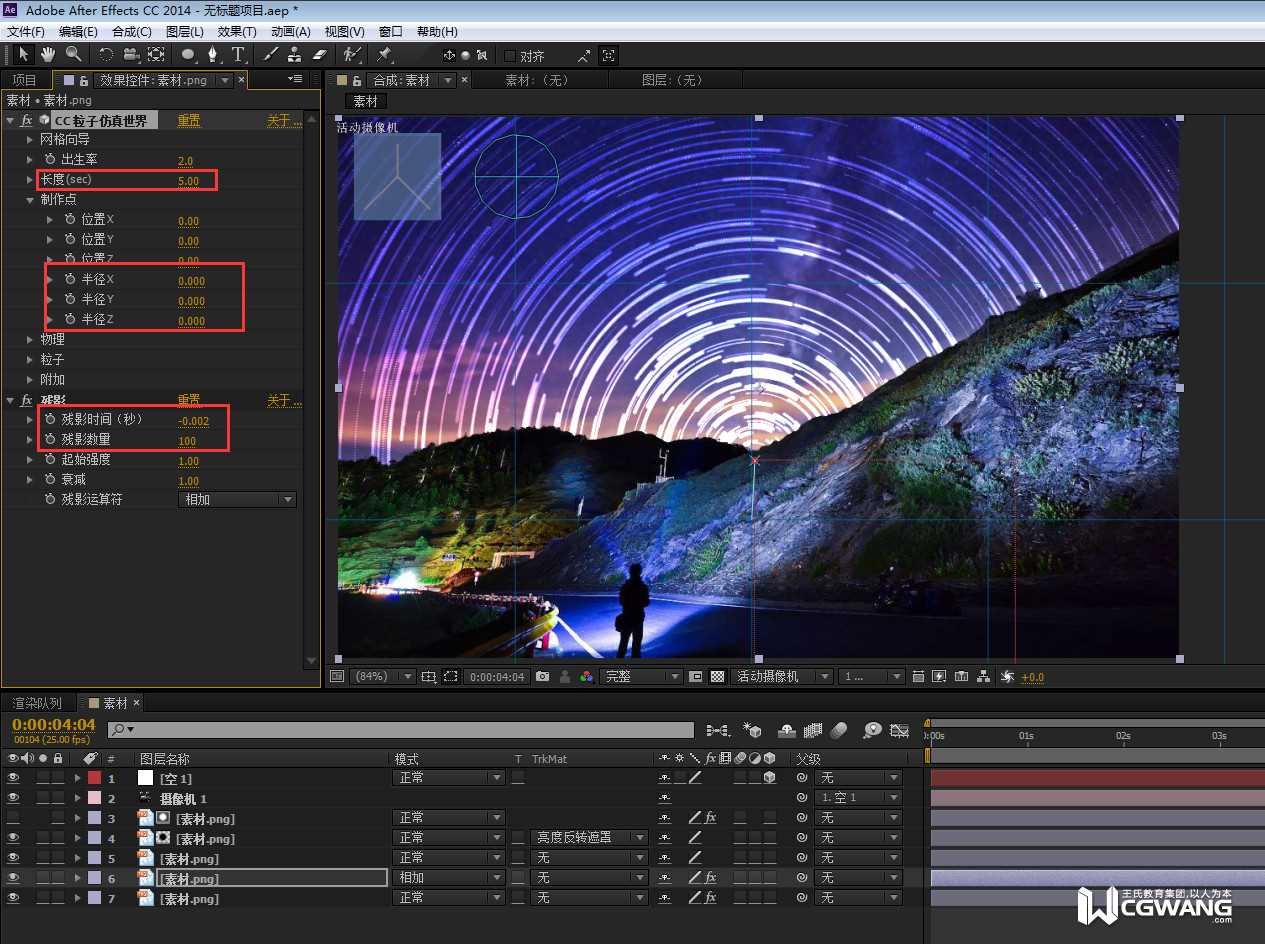
Task: Open TrkMat dropdown showing 亮度反转遮罩
Action: (x=589, y=838)
